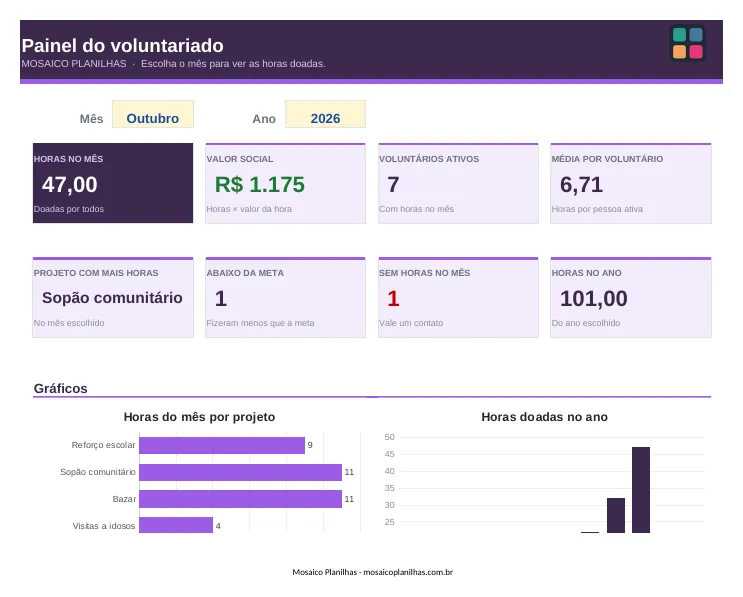Click the 'Horas por pessoa ativa' caption
The height and width of the screenshot is (597, 743).
click(597, 209)
